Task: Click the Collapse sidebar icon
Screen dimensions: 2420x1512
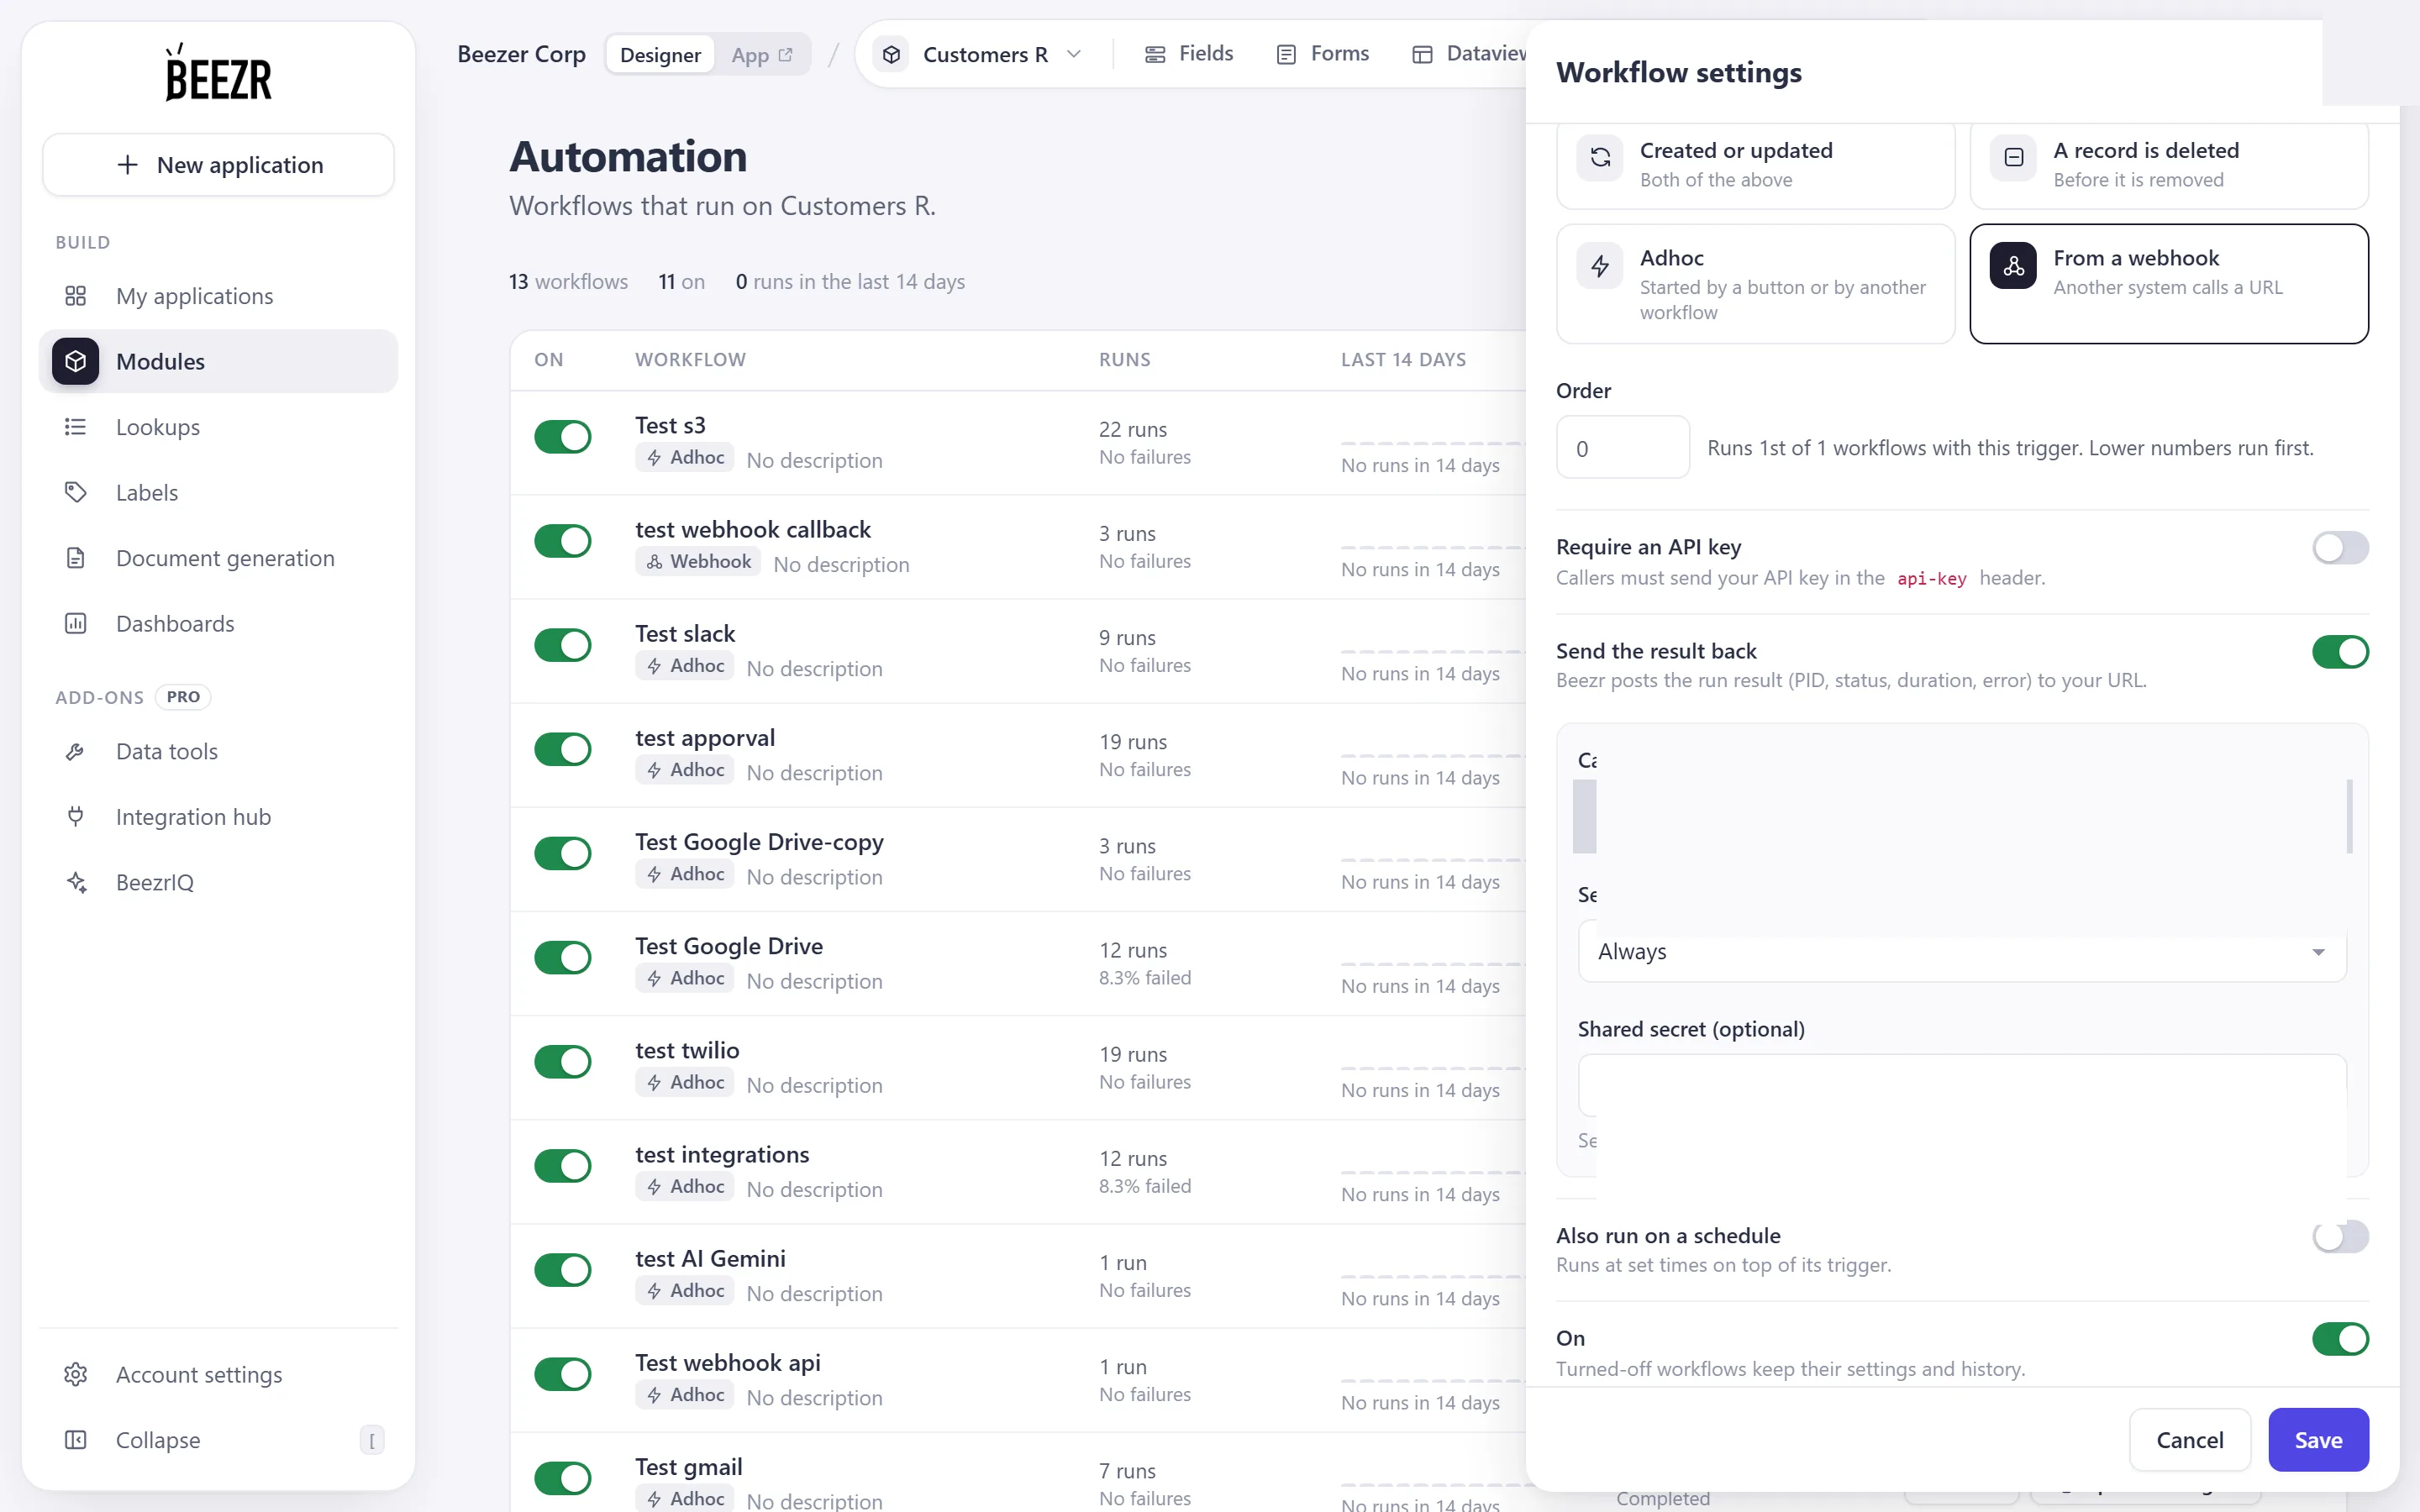Action: (x=75, y=1440)
